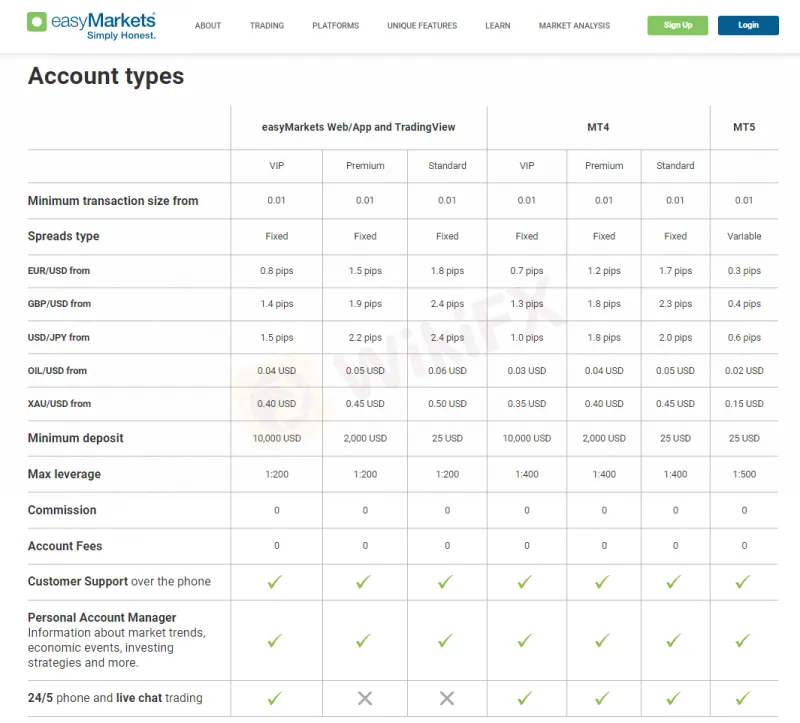Click the Account Fees row label
Viewport: 800px width, 723px height.
pos(65,546)
